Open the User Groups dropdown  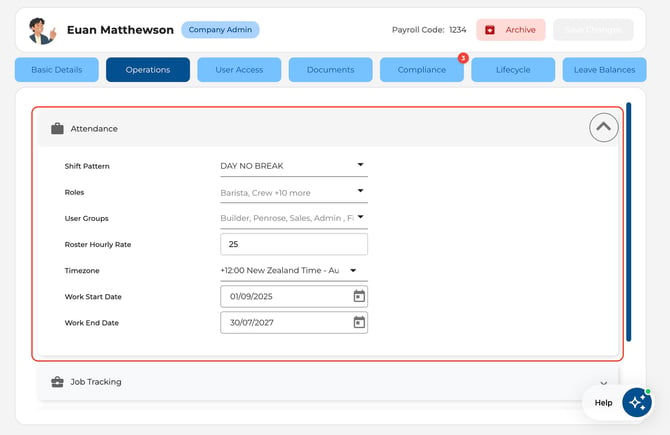[294, 218]
